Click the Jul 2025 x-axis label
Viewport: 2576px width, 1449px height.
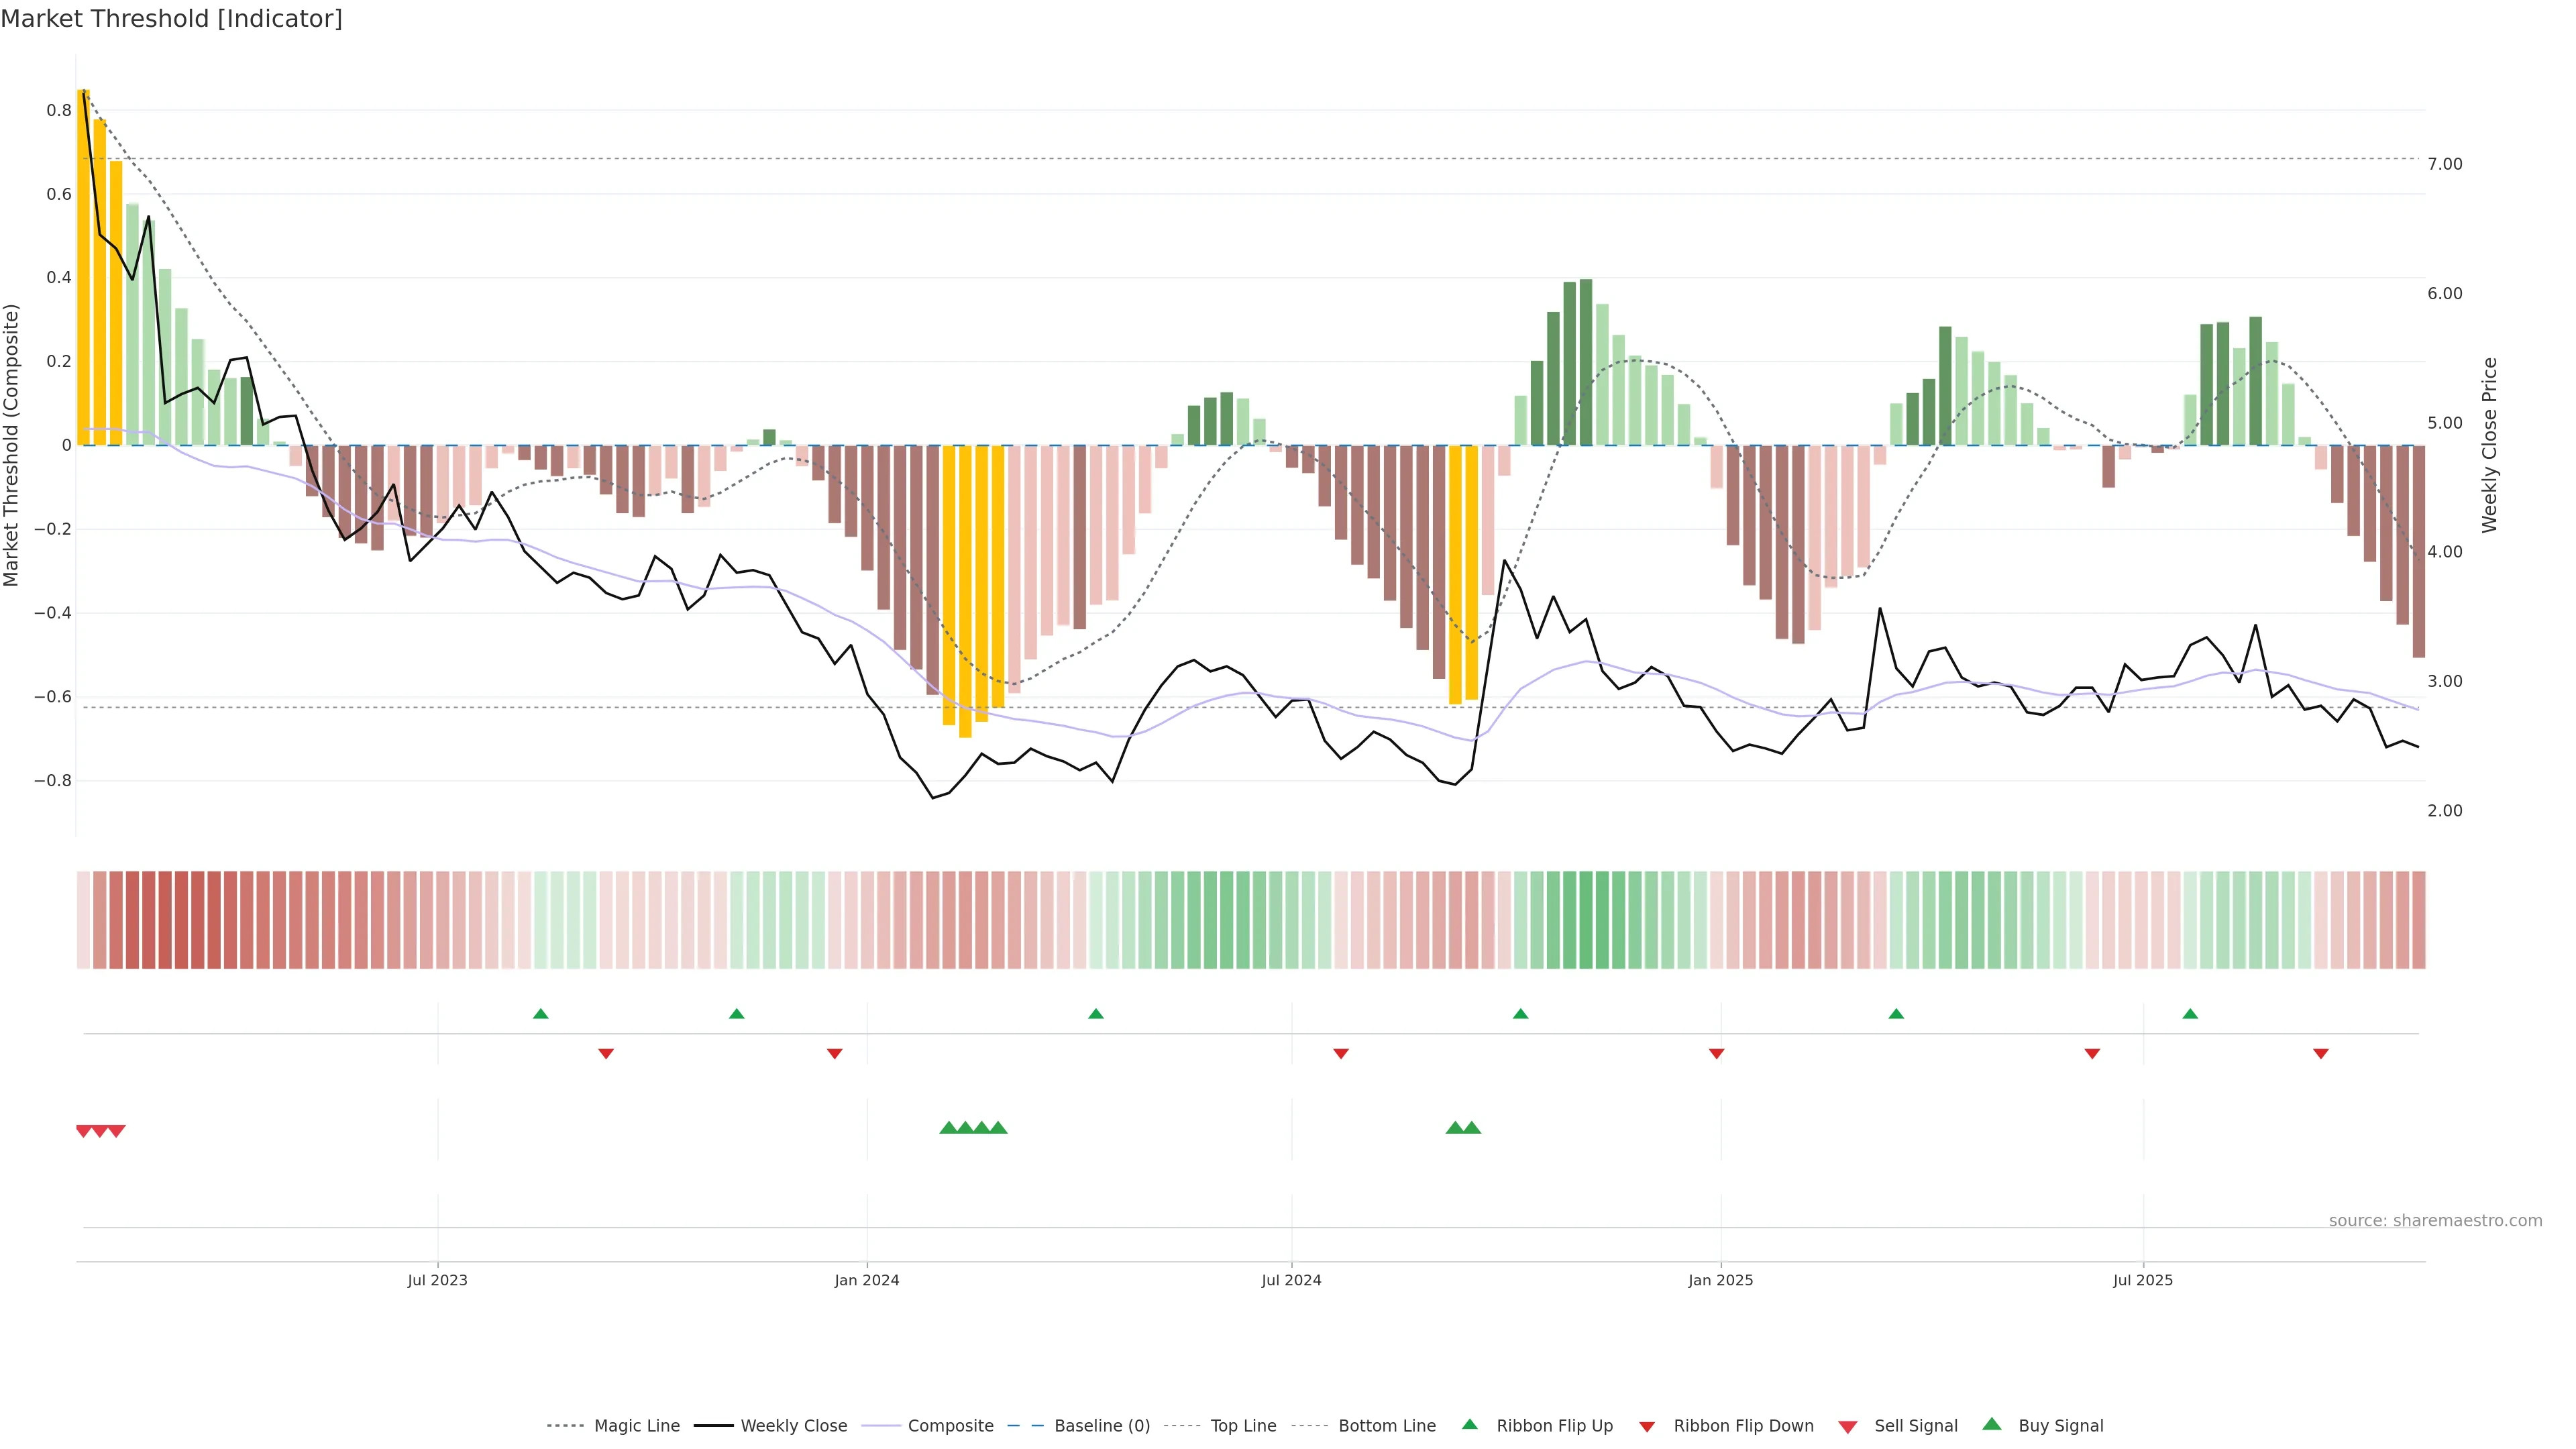[2143, 1280]
